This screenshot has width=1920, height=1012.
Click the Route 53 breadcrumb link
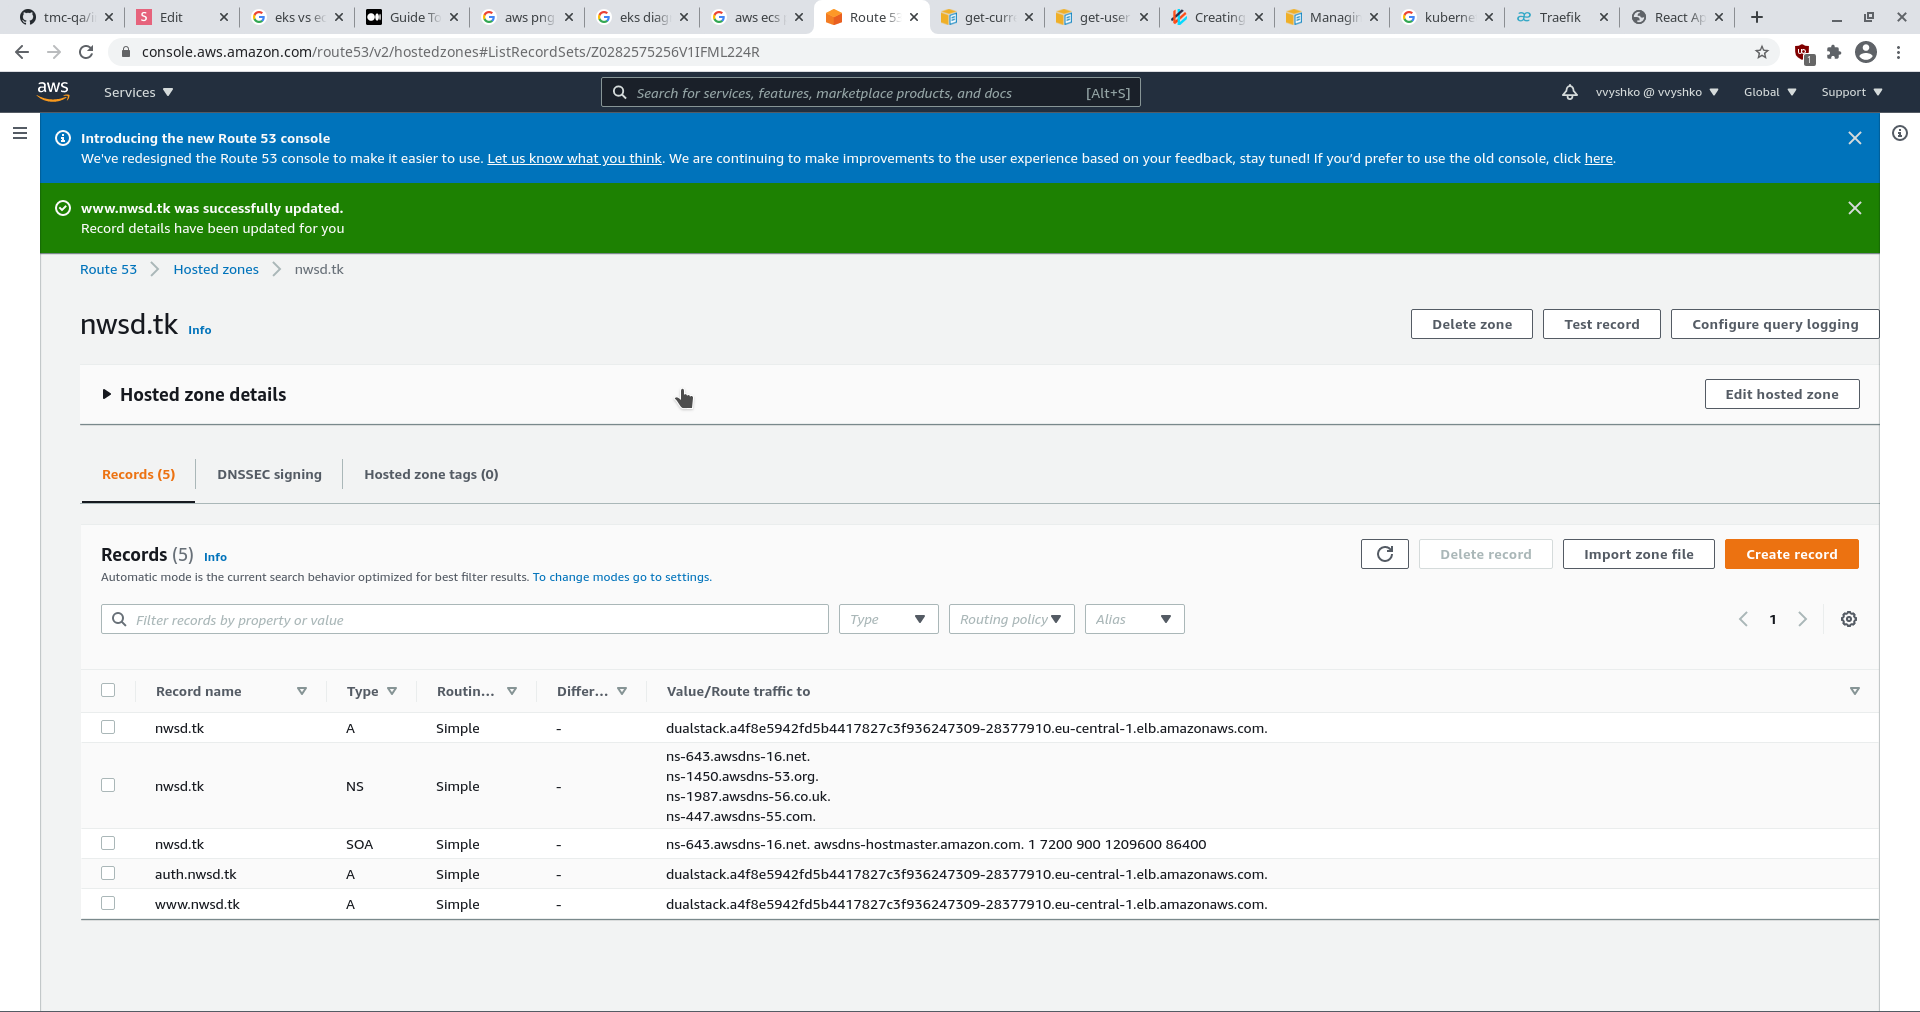108,269
